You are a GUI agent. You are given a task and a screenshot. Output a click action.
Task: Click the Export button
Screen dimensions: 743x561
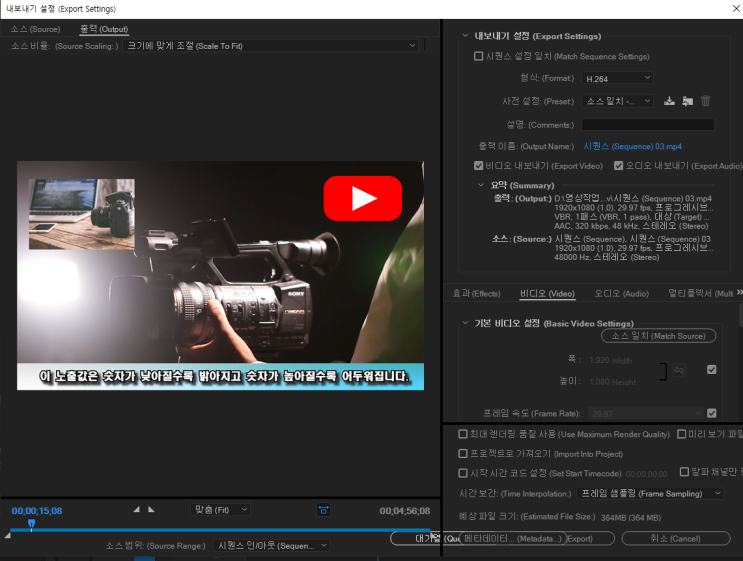tap(590, 539)
